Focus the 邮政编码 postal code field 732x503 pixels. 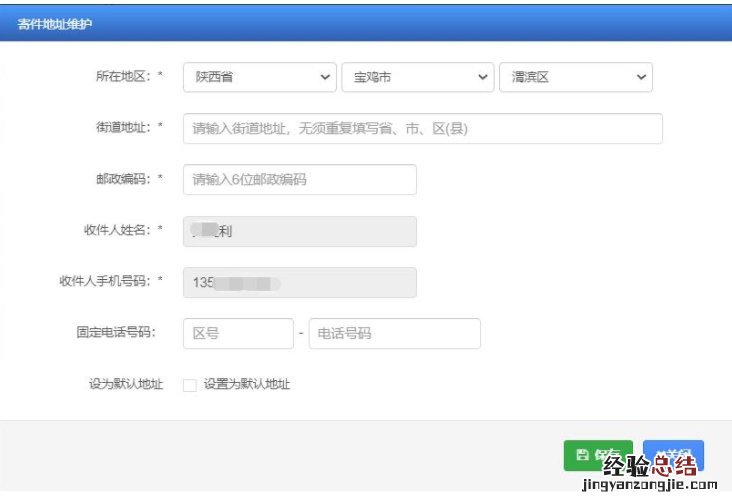(299, 180)
